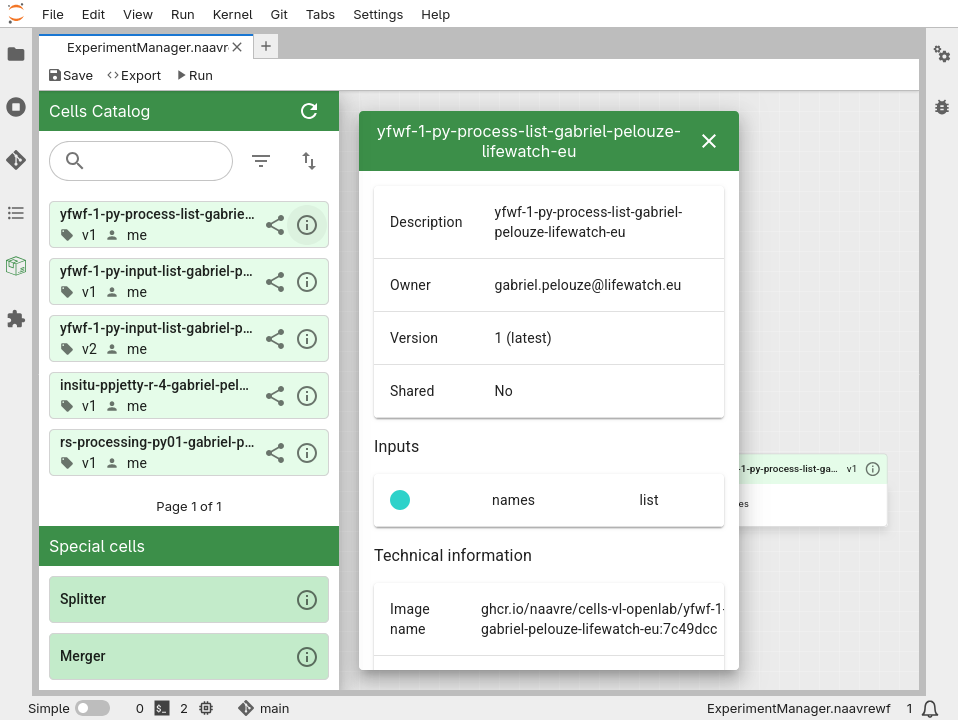Close the cell details dialog

pyautogui.click(x=709, y=141)
